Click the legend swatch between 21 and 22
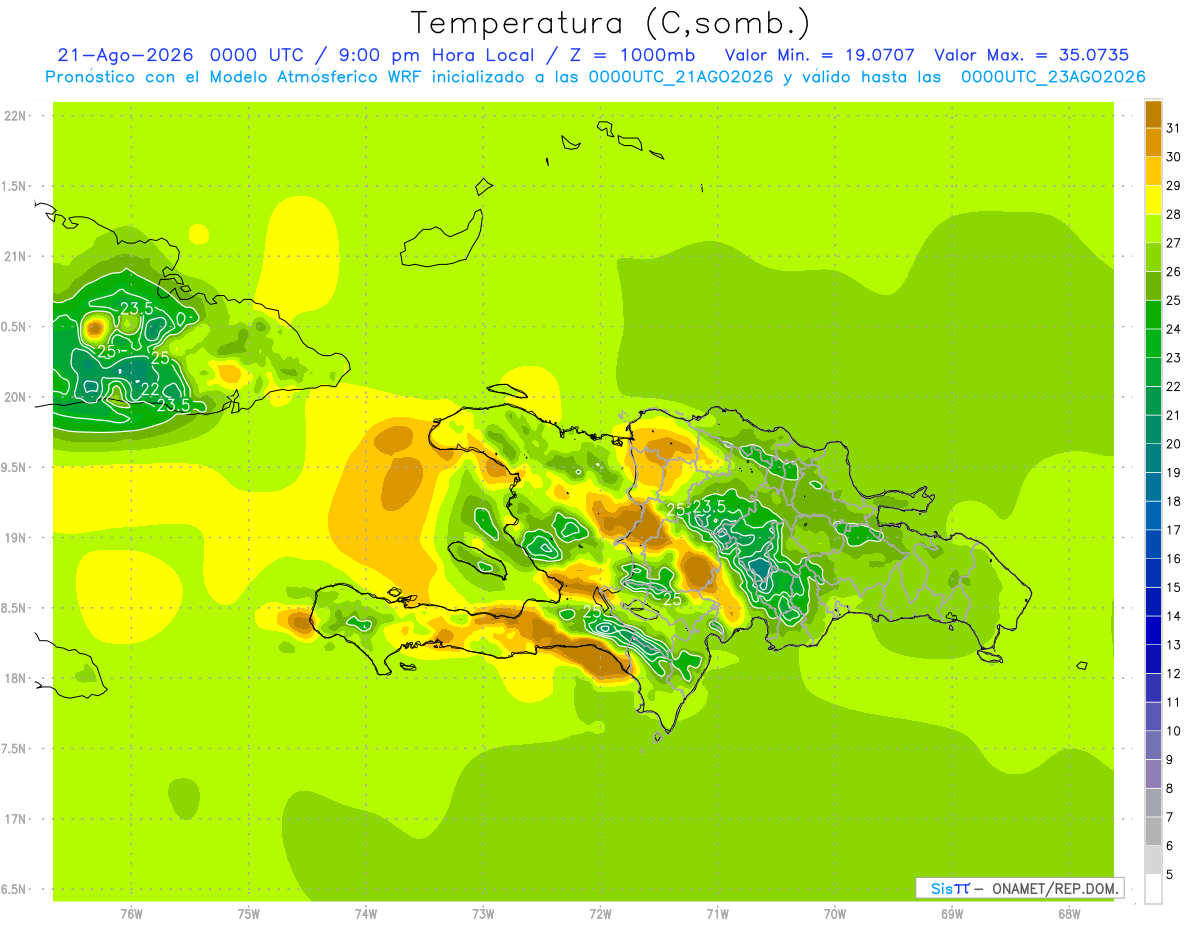This screenshot has width=1200, height=927. coord(1153,401)
